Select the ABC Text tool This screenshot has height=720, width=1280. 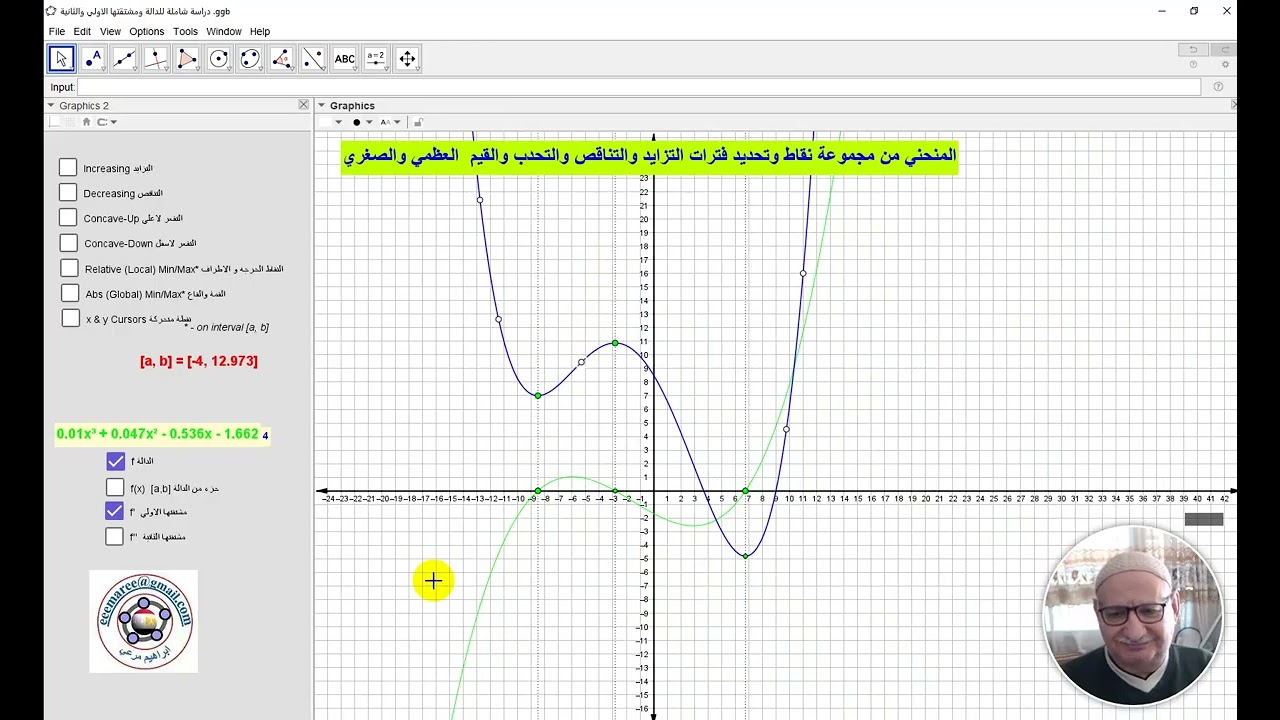click(x=344, y=59)
